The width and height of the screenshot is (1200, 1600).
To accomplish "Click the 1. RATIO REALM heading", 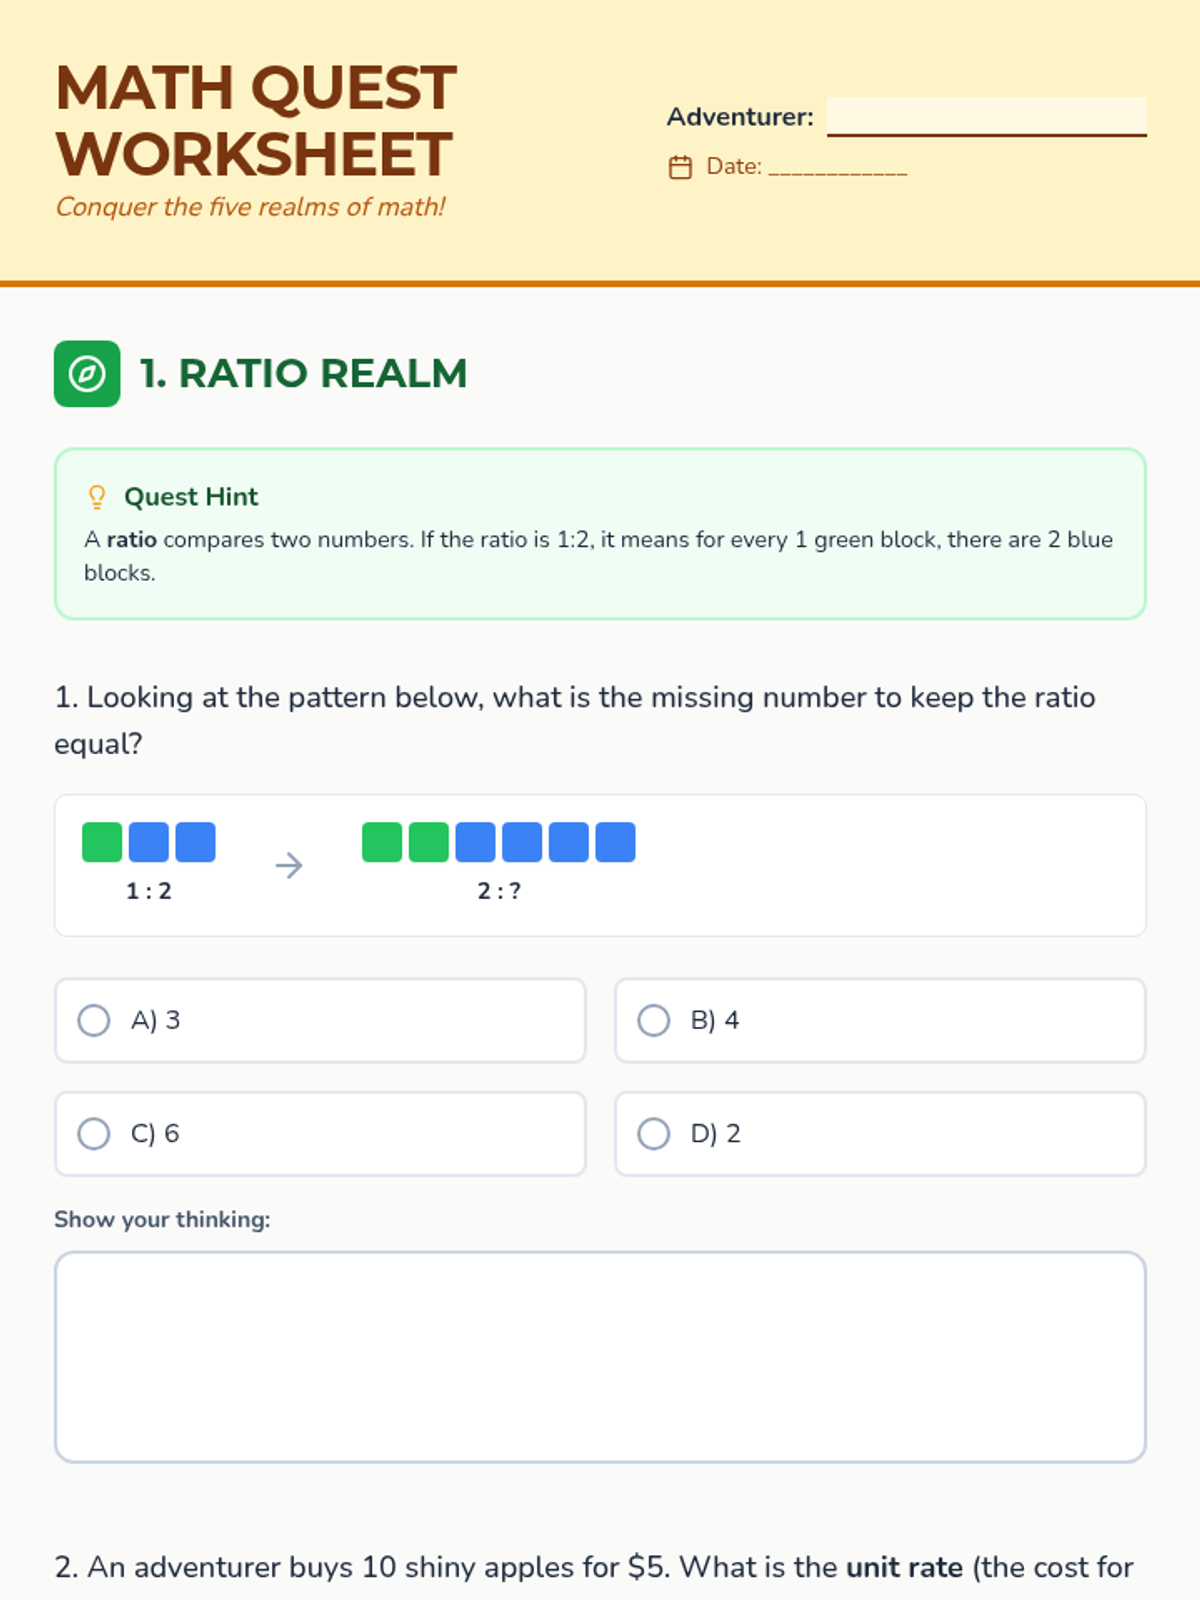I will click(x=303, y=374).
